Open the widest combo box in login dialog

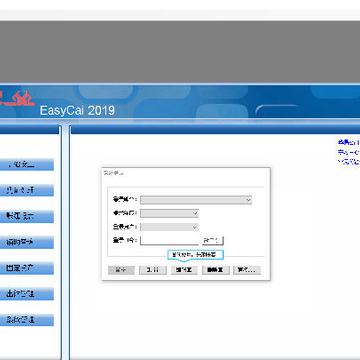pyautogui.click(x=196, y=200)
